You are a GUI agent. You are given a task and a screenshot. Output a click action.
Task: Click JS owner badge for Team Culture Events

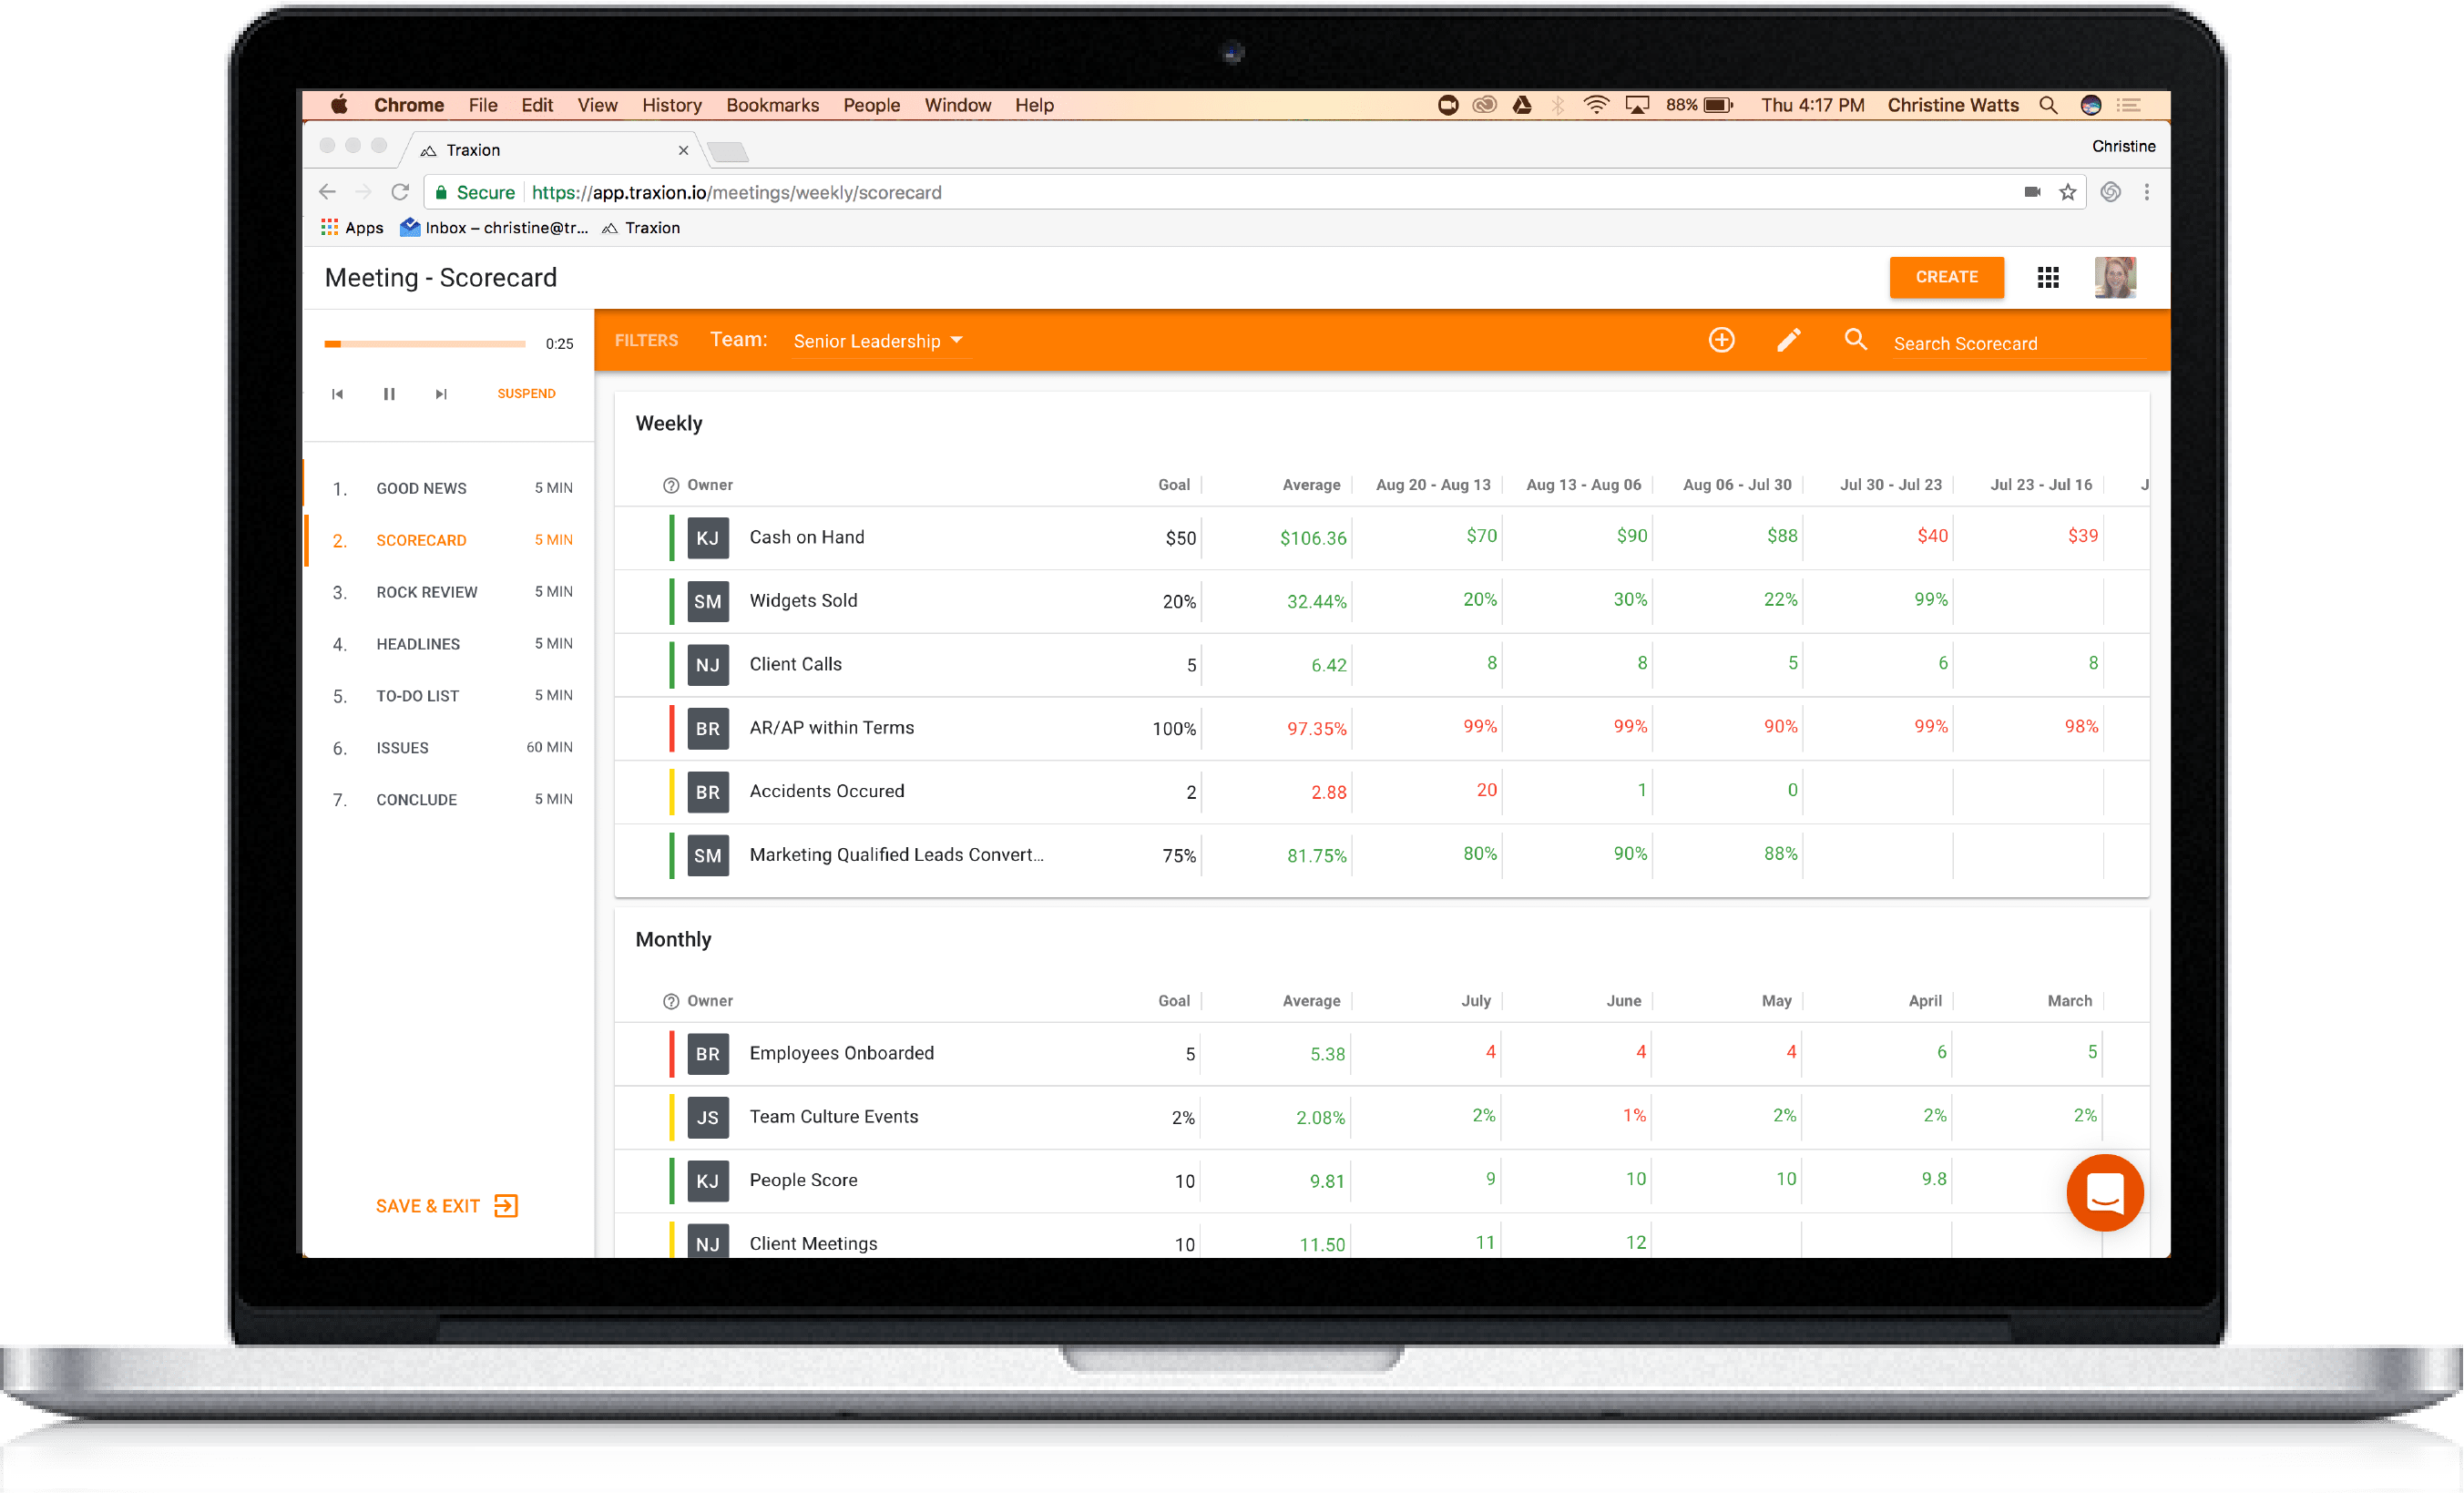[708, 1117]
